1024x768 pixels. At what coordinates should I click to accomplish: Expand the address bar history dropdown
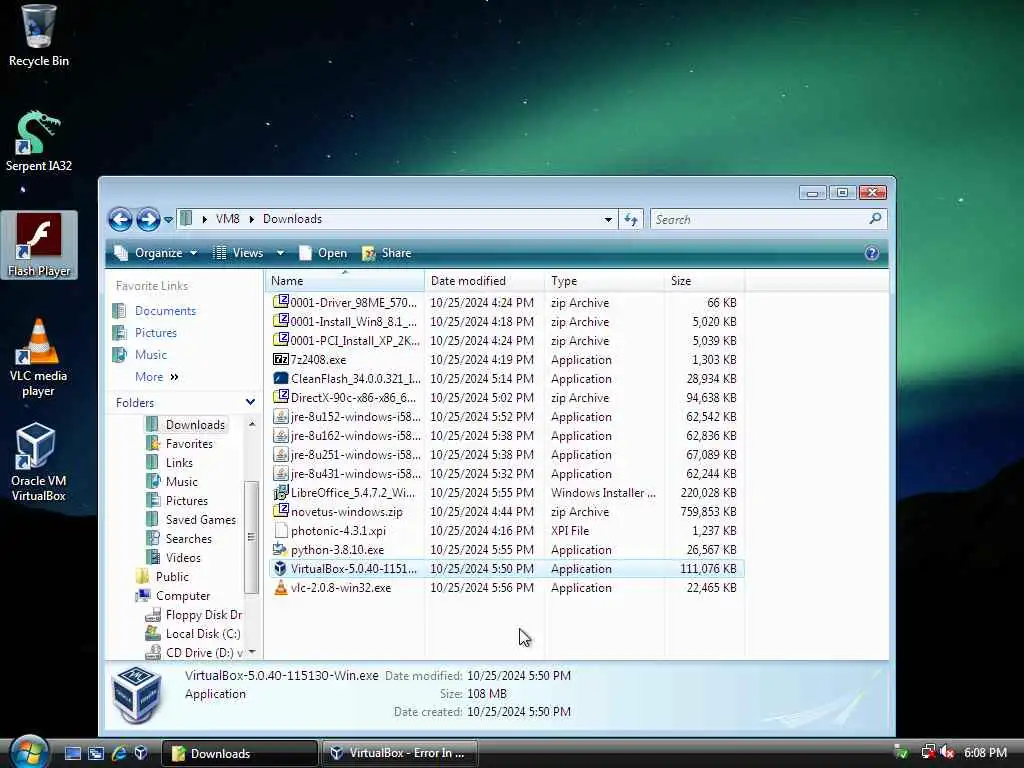click(608, 219)
